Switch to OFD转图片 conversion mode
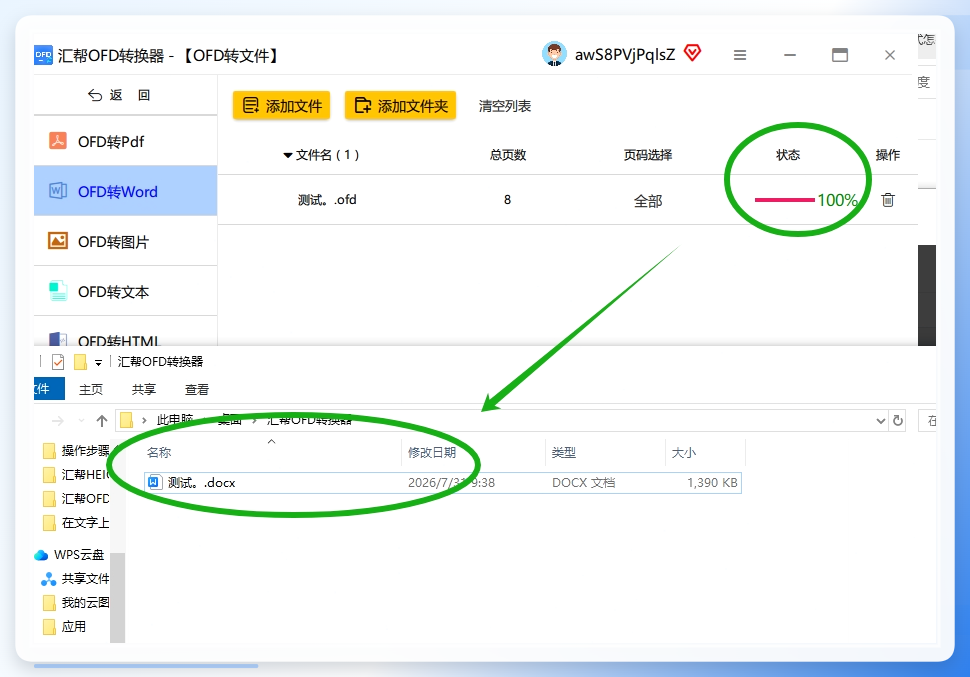The width and height of the screenshot is (970, 677). 126,241
